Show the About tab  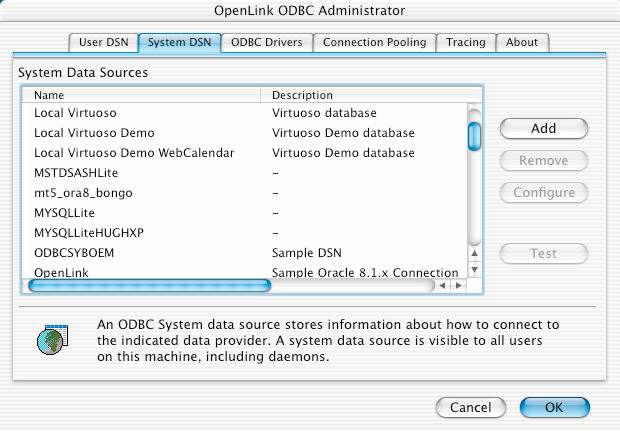(522, 42)
